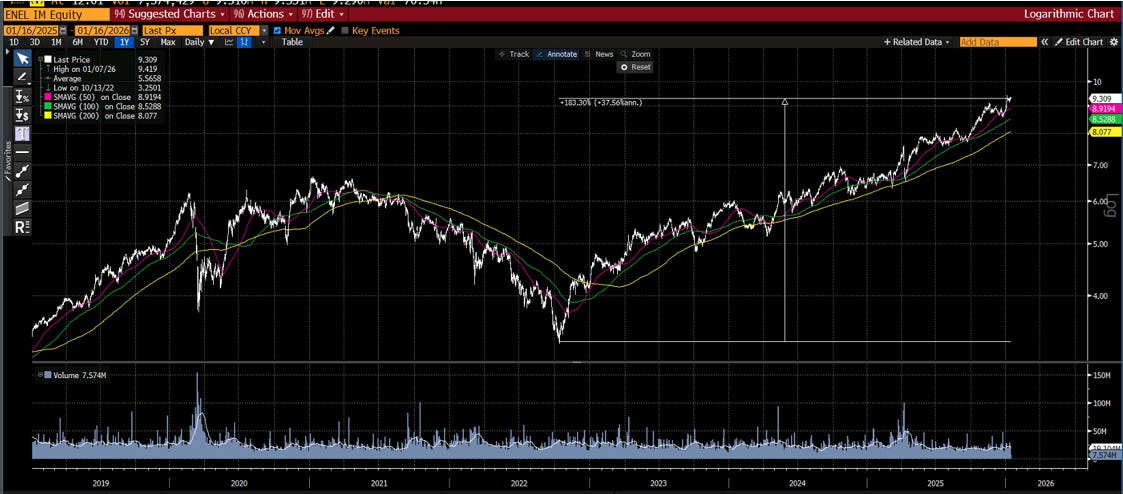Edit moving averages pencil icon
This screenshot has width=1123, height=494.
[x=331, y=31]
